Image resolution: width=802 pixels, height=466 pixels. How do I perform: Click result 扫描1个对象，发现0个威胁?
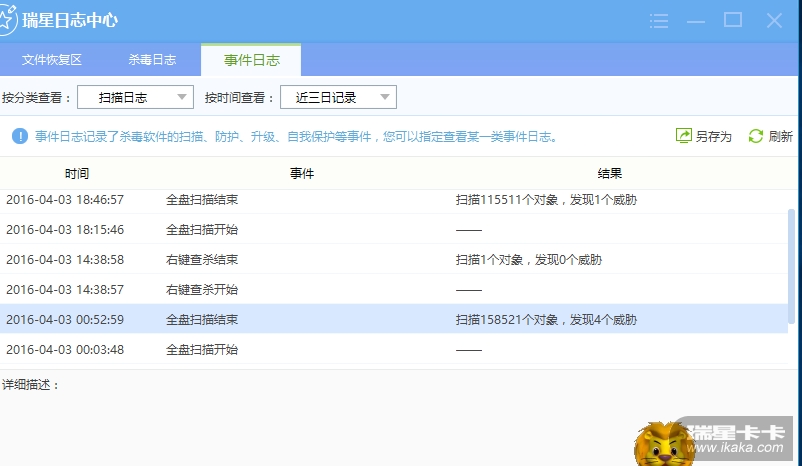(x=529, y=260)
